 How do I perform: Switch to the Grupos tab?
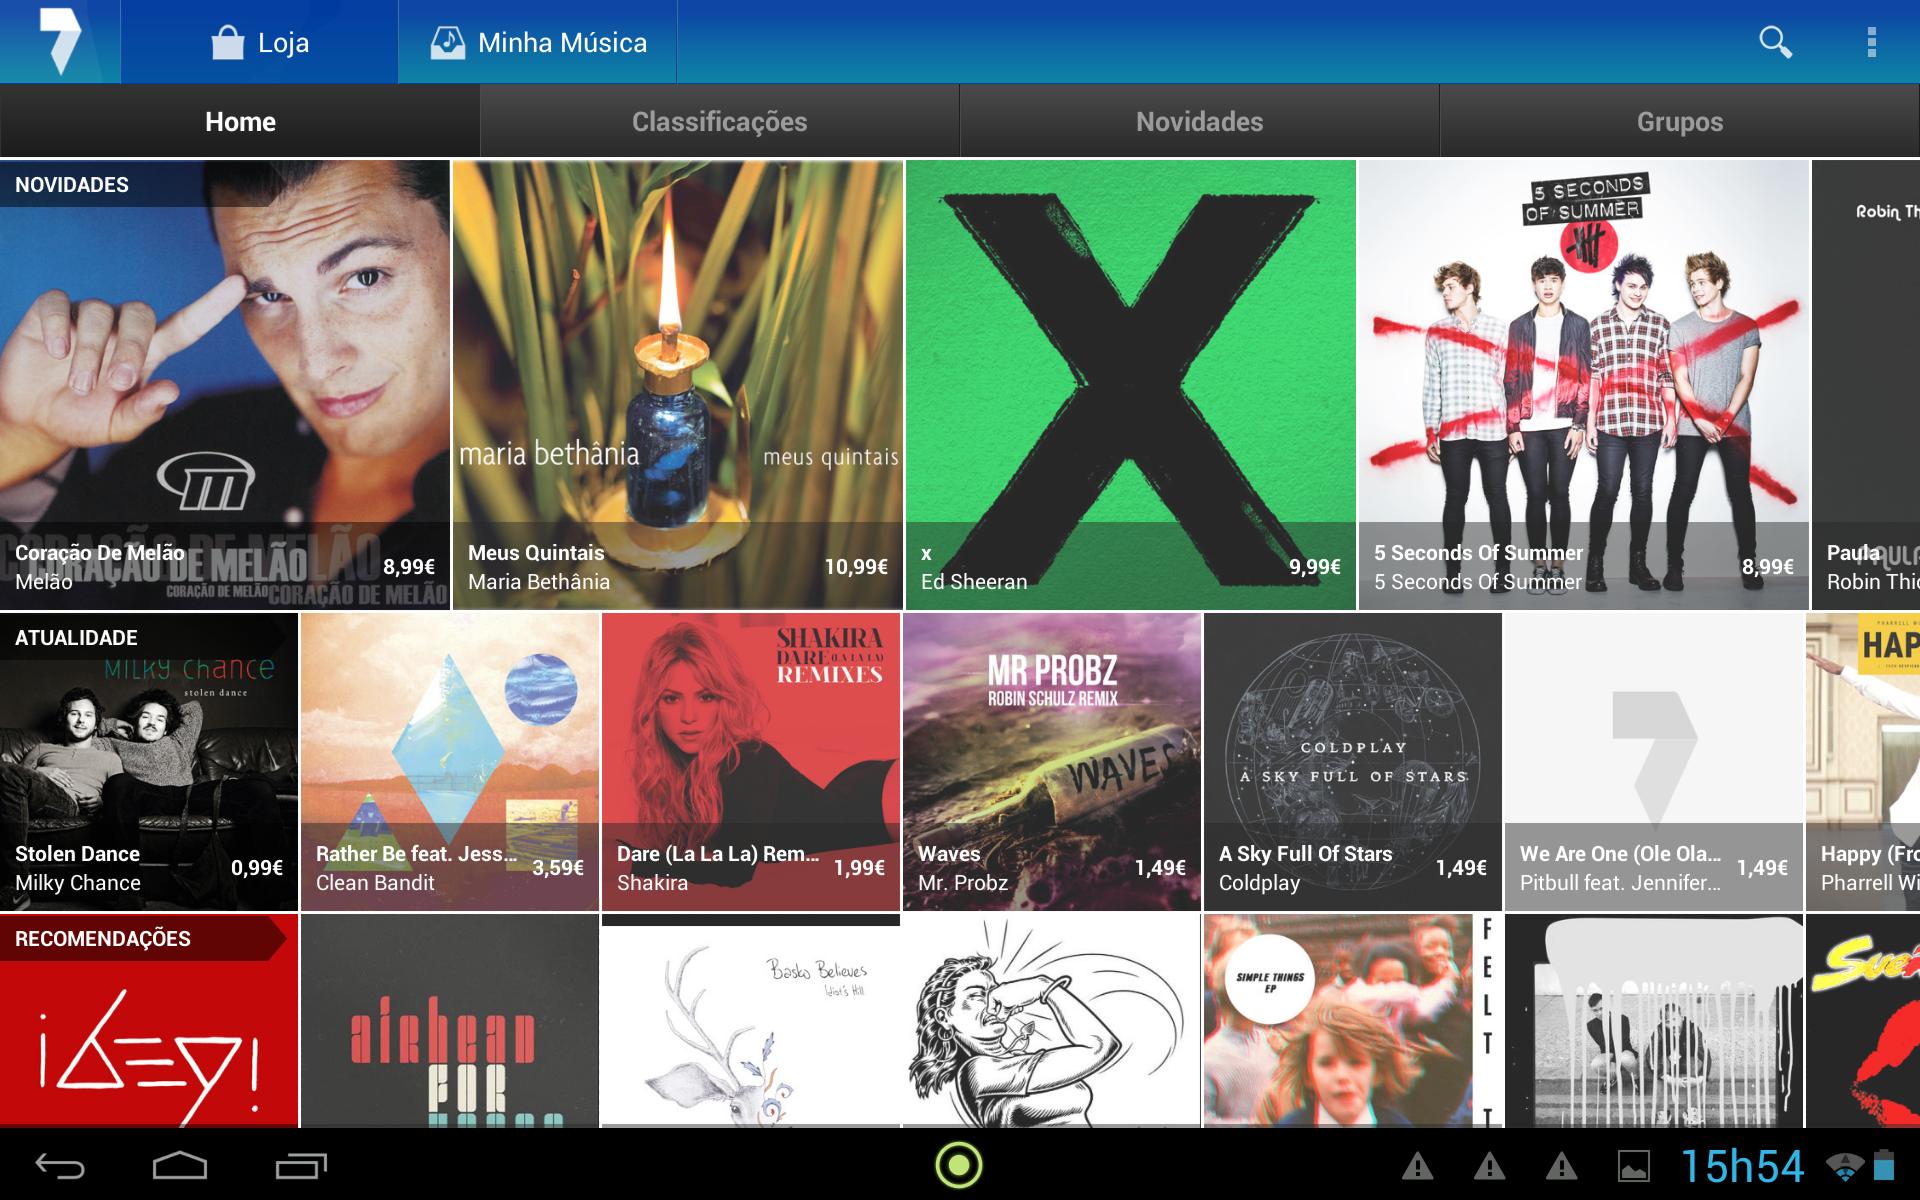pos(1680,121)
